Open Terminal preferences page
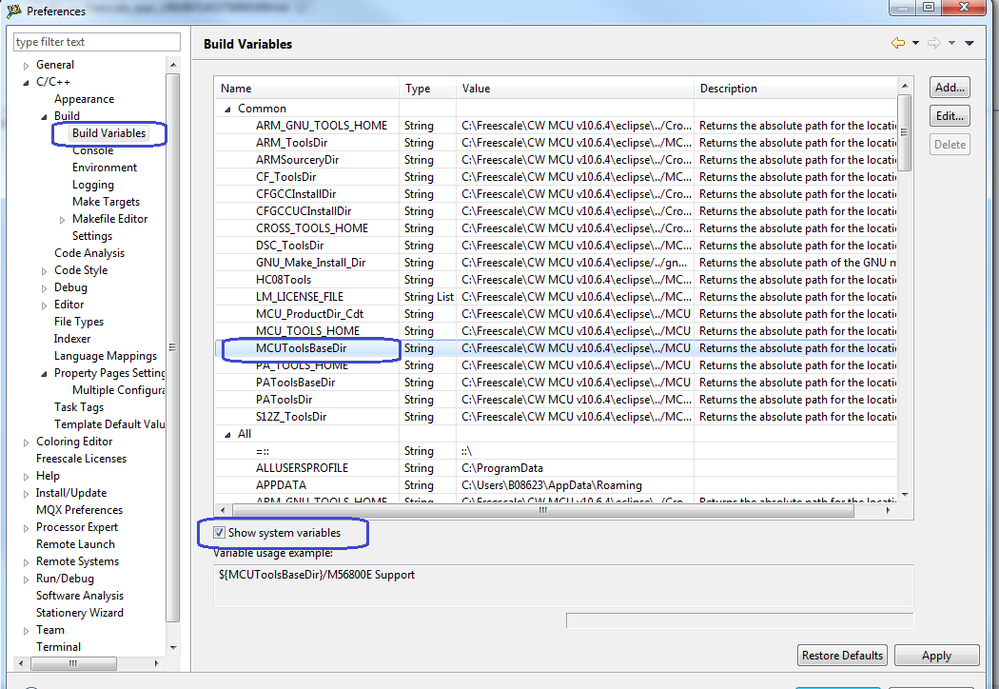999x689 pixels. point(58,646)
